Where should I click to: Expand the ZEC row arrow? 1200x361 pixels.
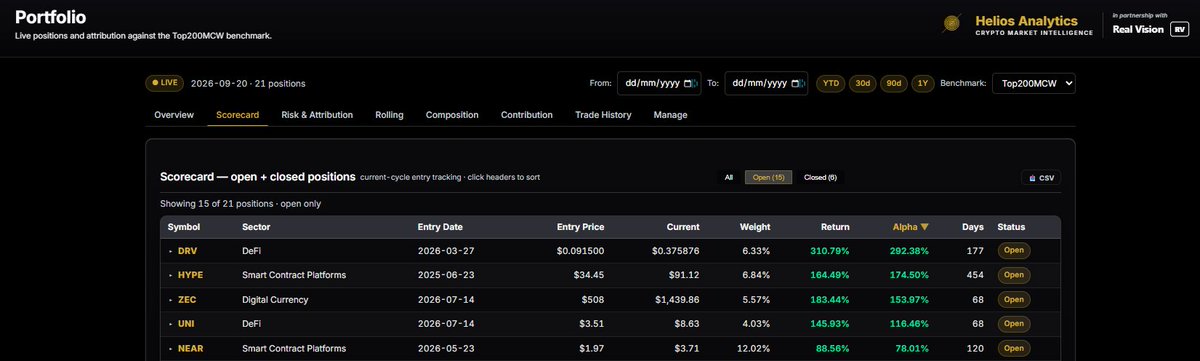[170, 299]
